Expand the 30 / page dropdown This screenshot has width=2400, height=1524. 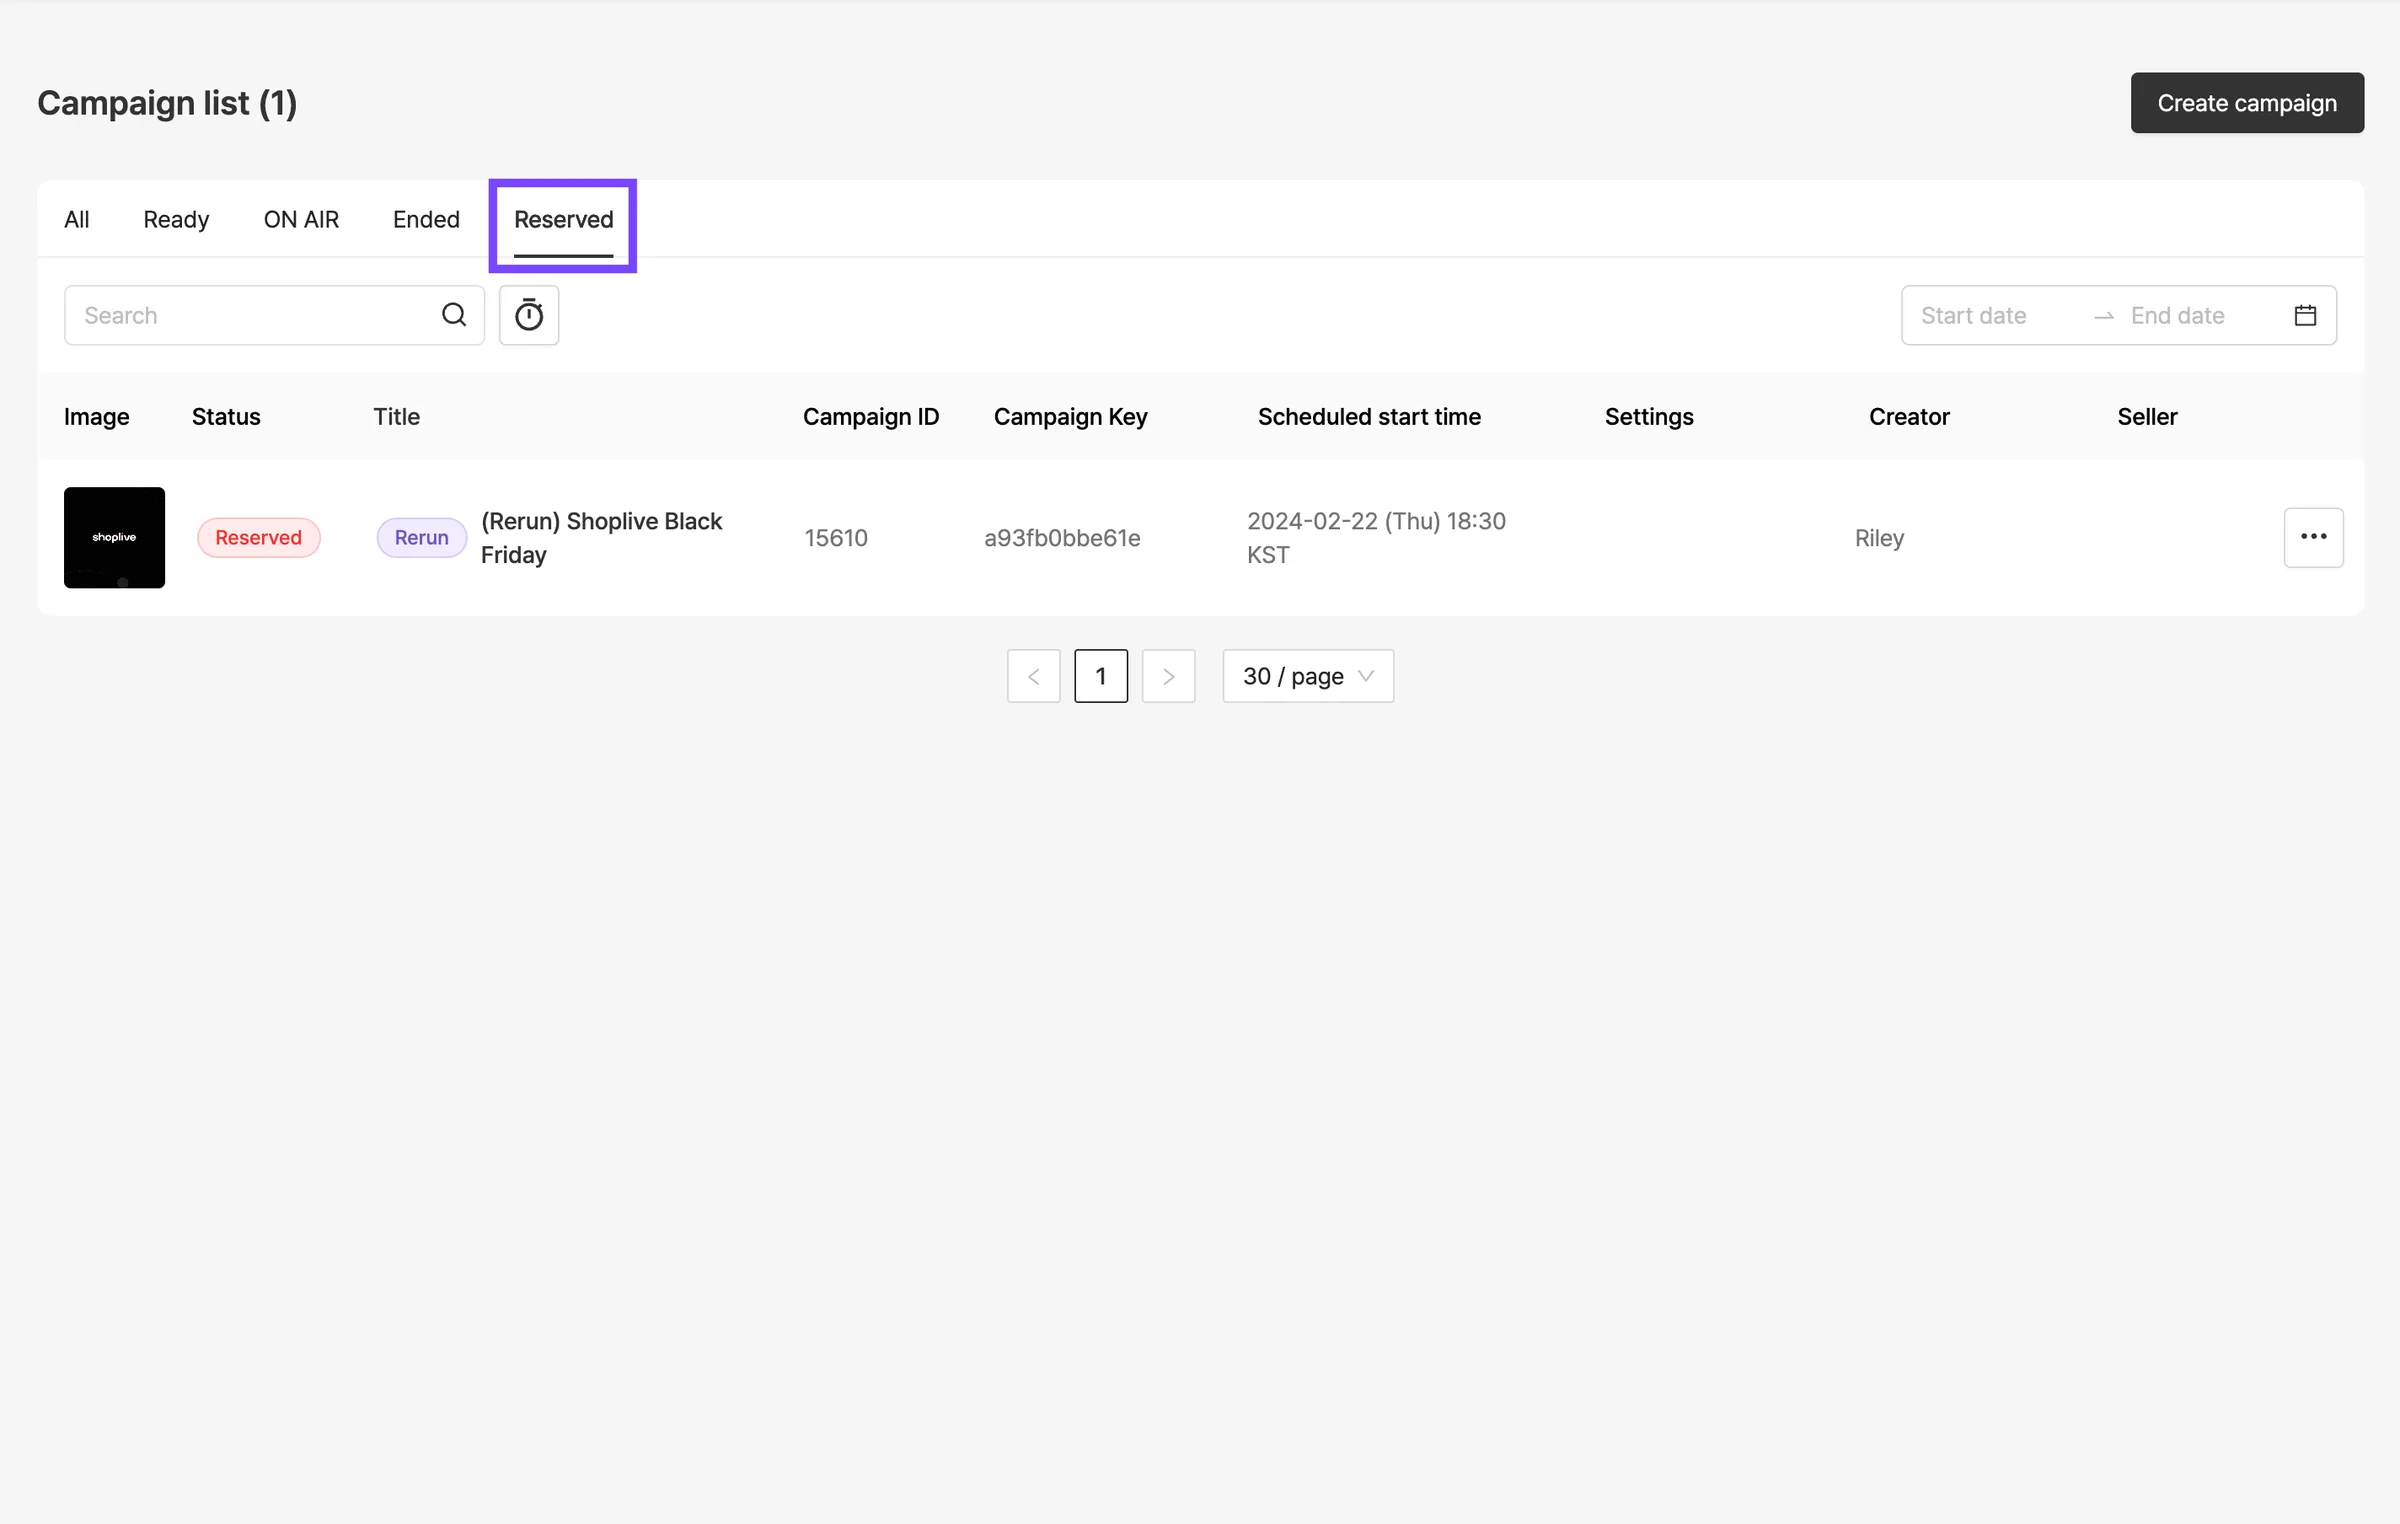pyautogui.click(x=1308, y=676)
